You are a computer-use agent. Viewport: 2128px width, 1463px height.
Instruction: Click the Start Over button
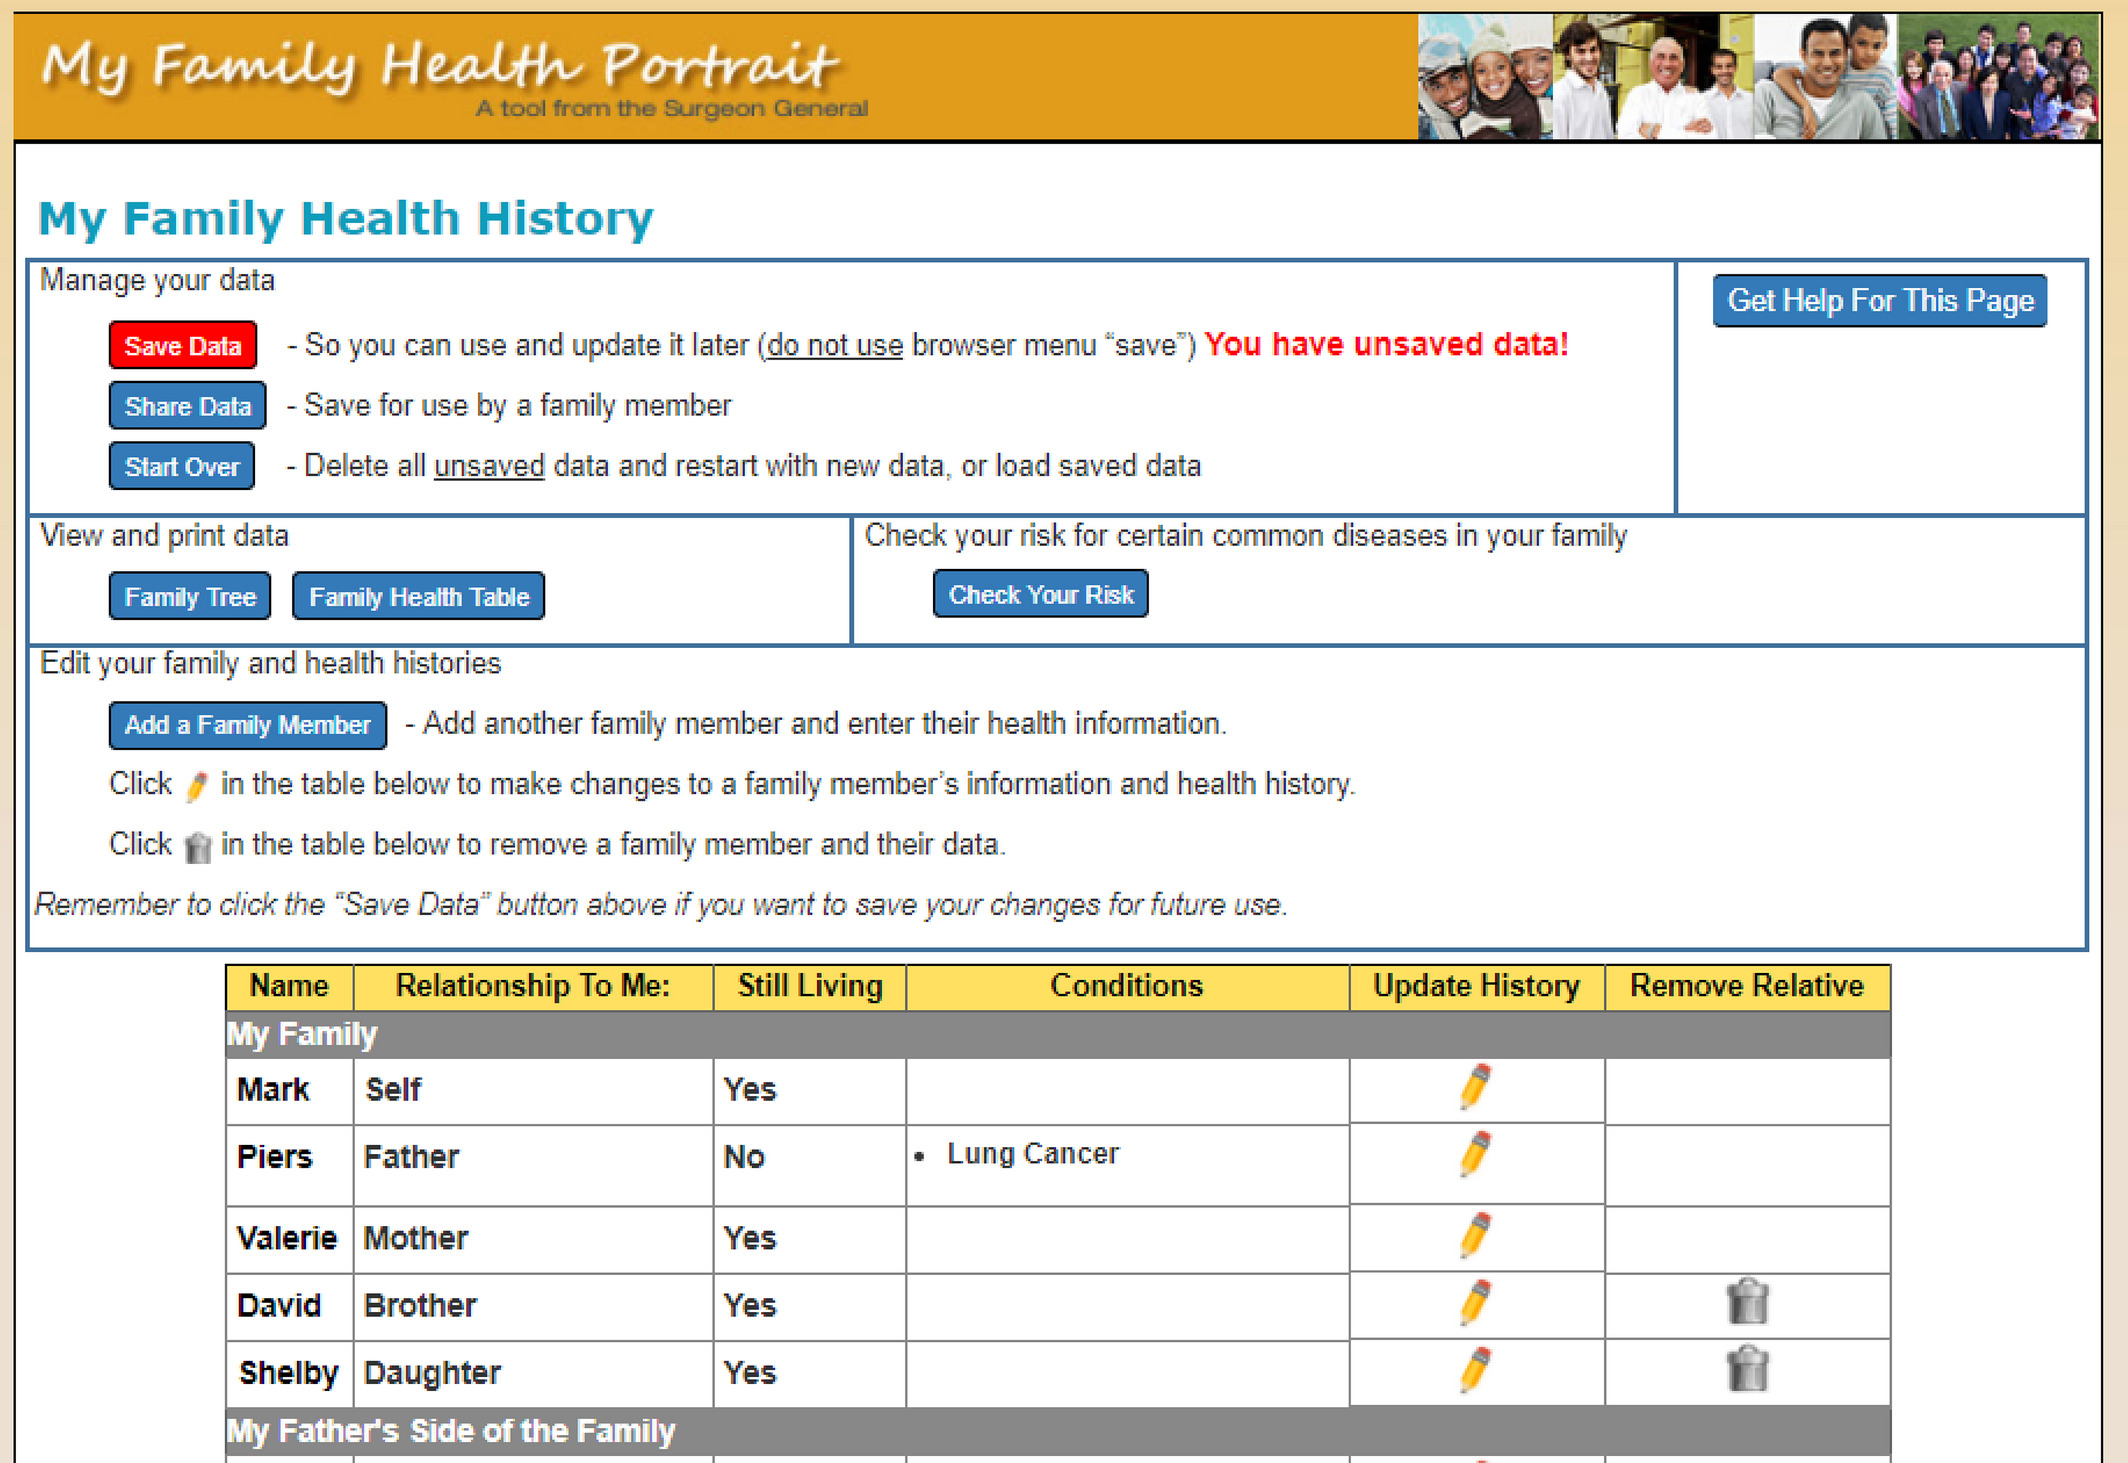182,466
